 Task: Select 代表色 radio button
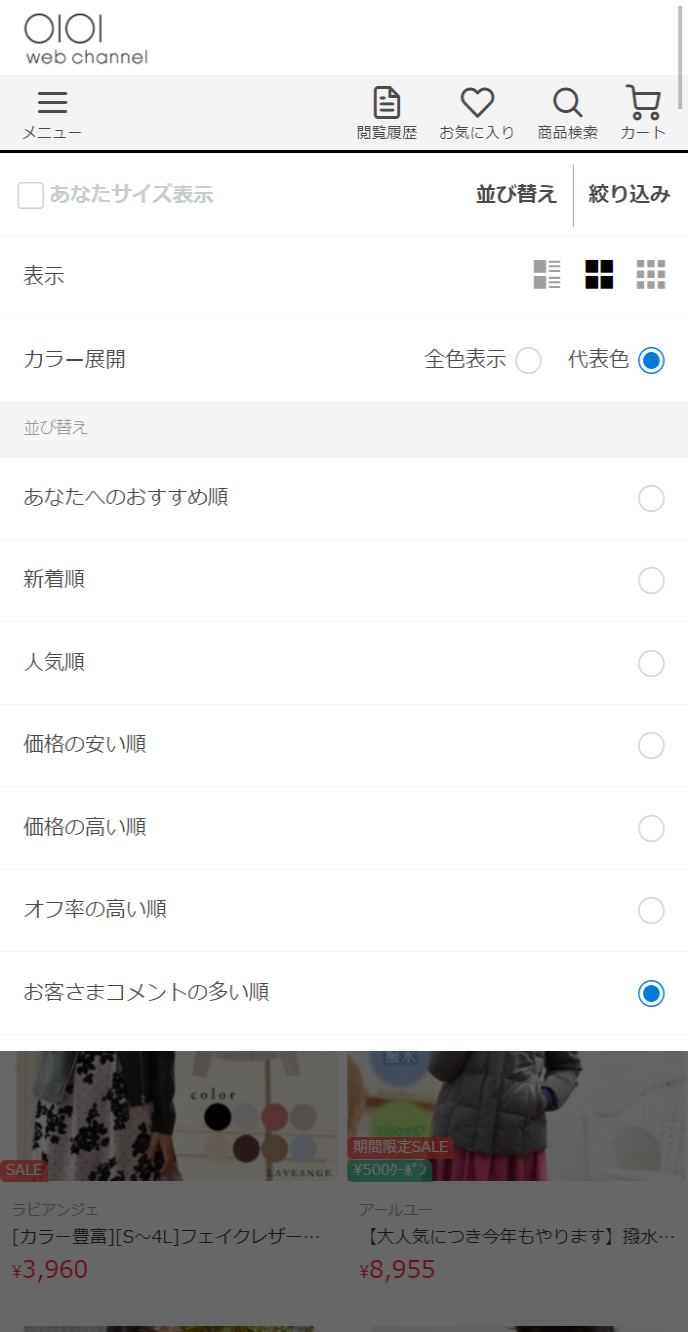click(651, 361)
